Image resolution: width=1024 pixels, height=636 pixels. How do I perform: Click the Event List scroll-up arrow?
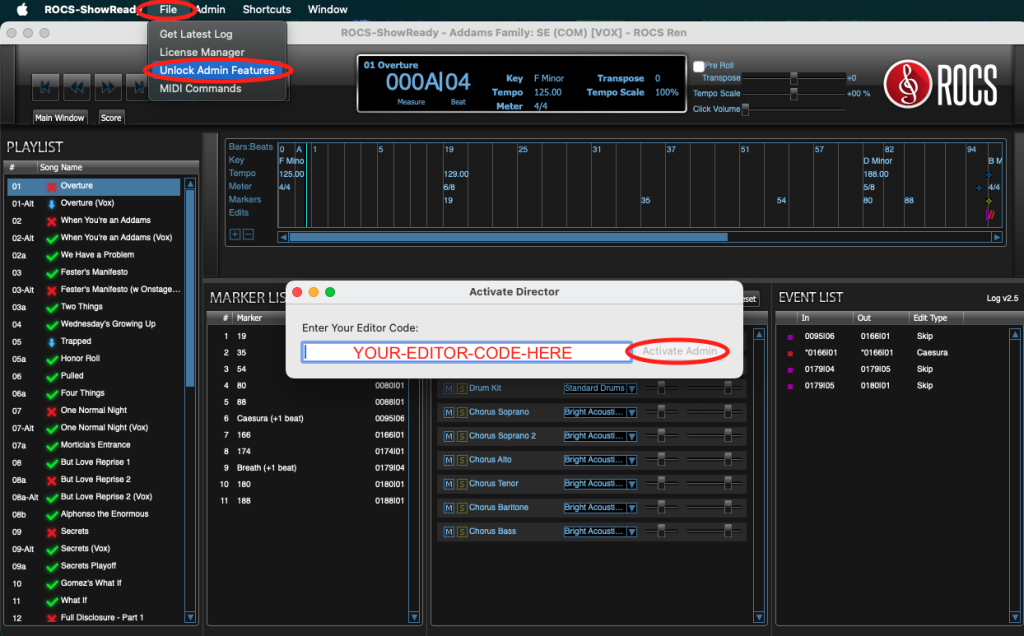[x=1015, y=334]
